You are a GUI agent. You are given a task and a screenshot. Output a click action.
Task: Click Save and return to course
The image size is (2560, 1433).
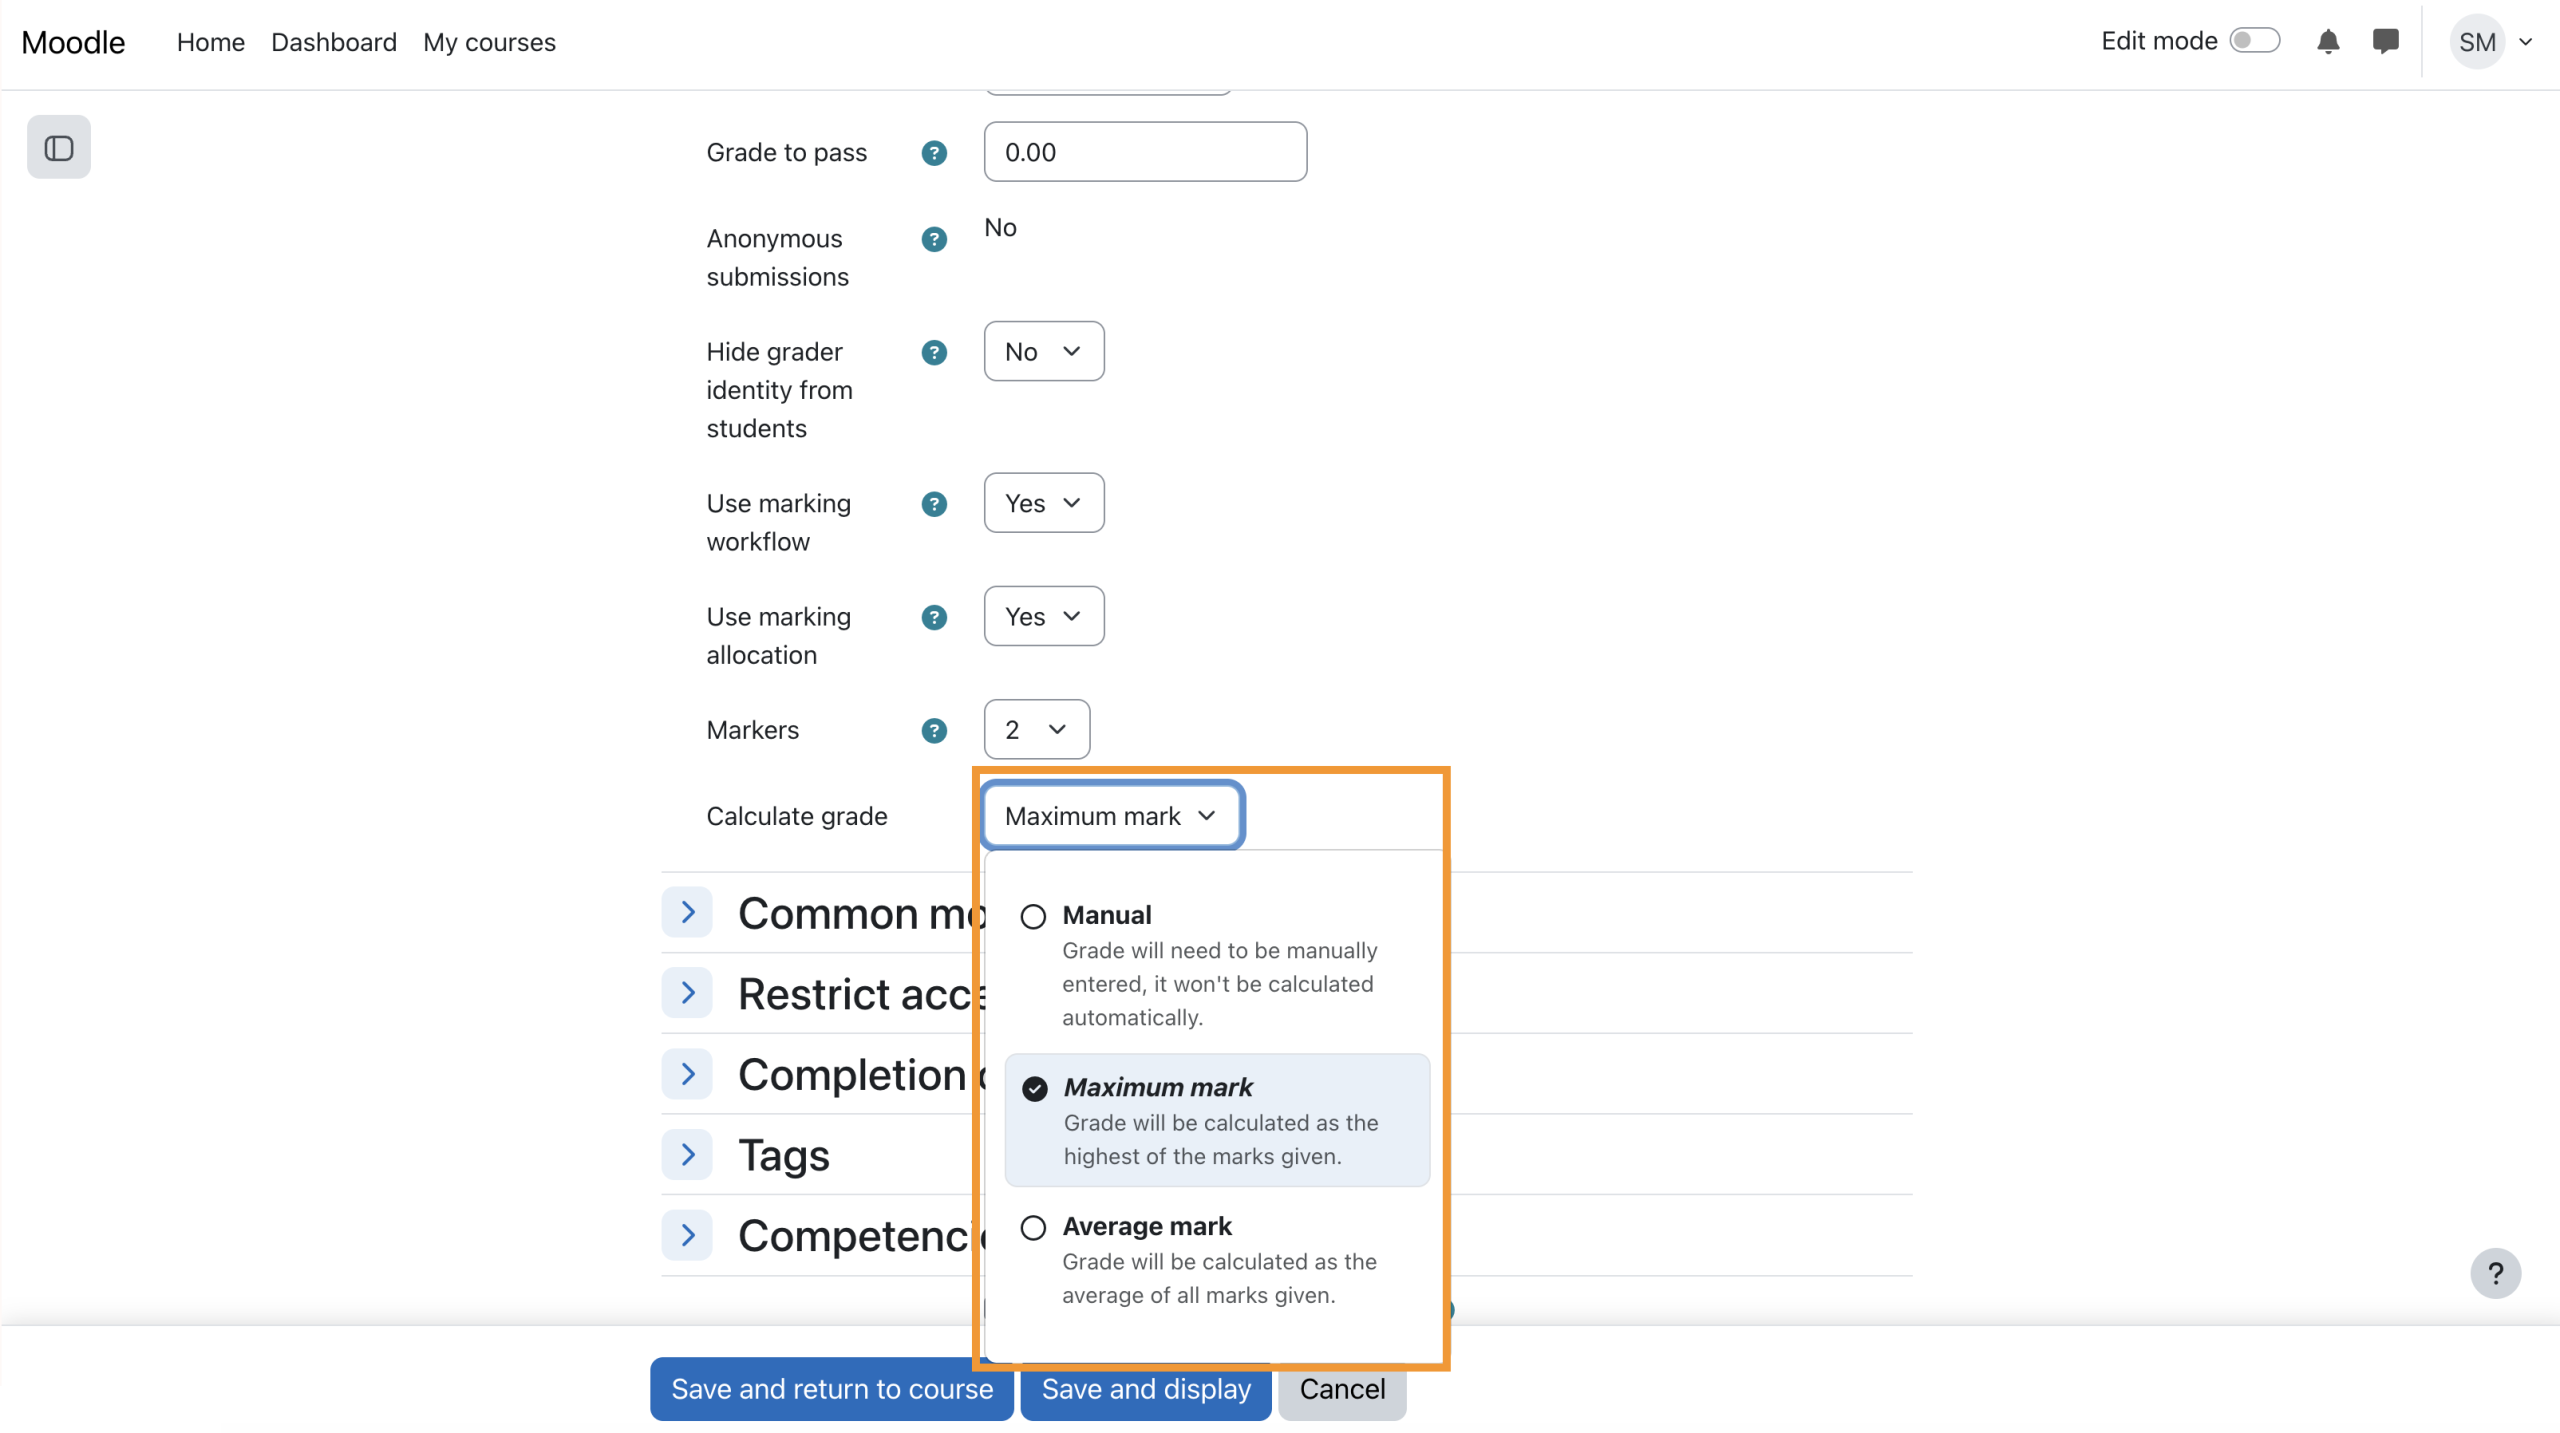click(831, 1389)
